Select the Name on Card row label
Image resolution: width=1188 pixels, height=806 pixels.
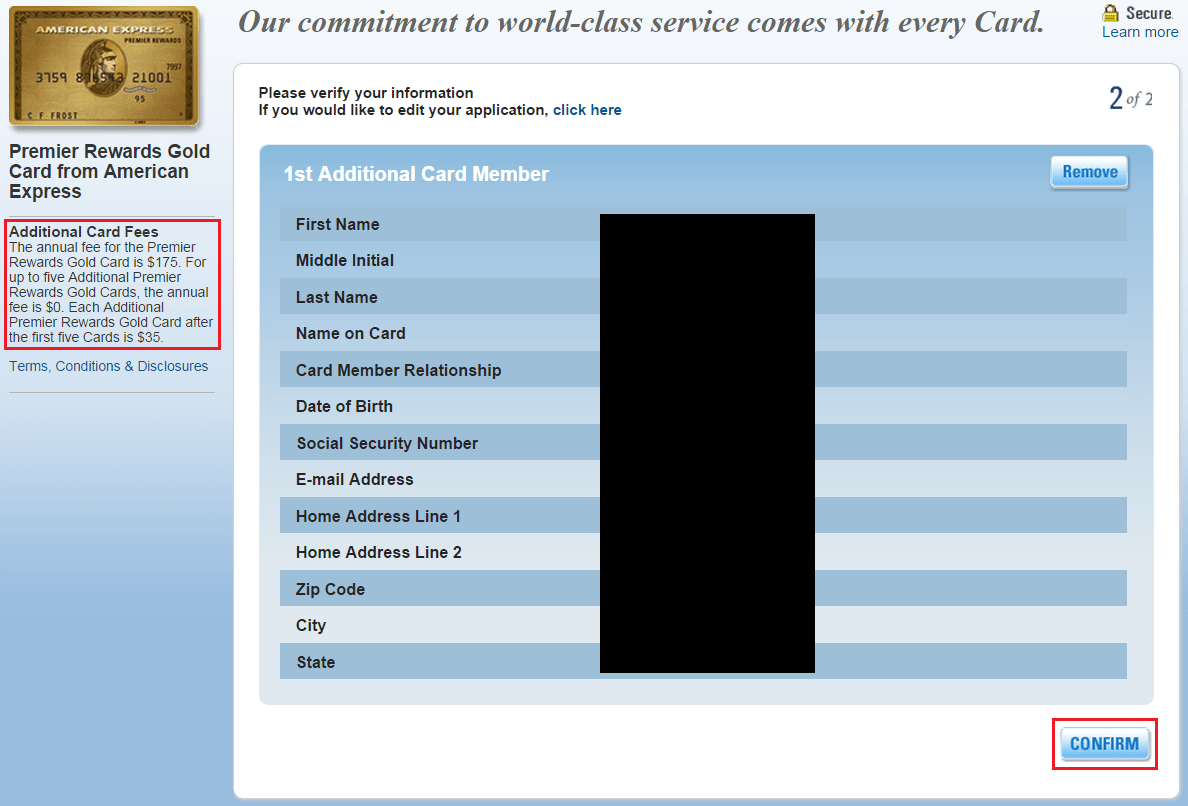click(x=351, y=333)
